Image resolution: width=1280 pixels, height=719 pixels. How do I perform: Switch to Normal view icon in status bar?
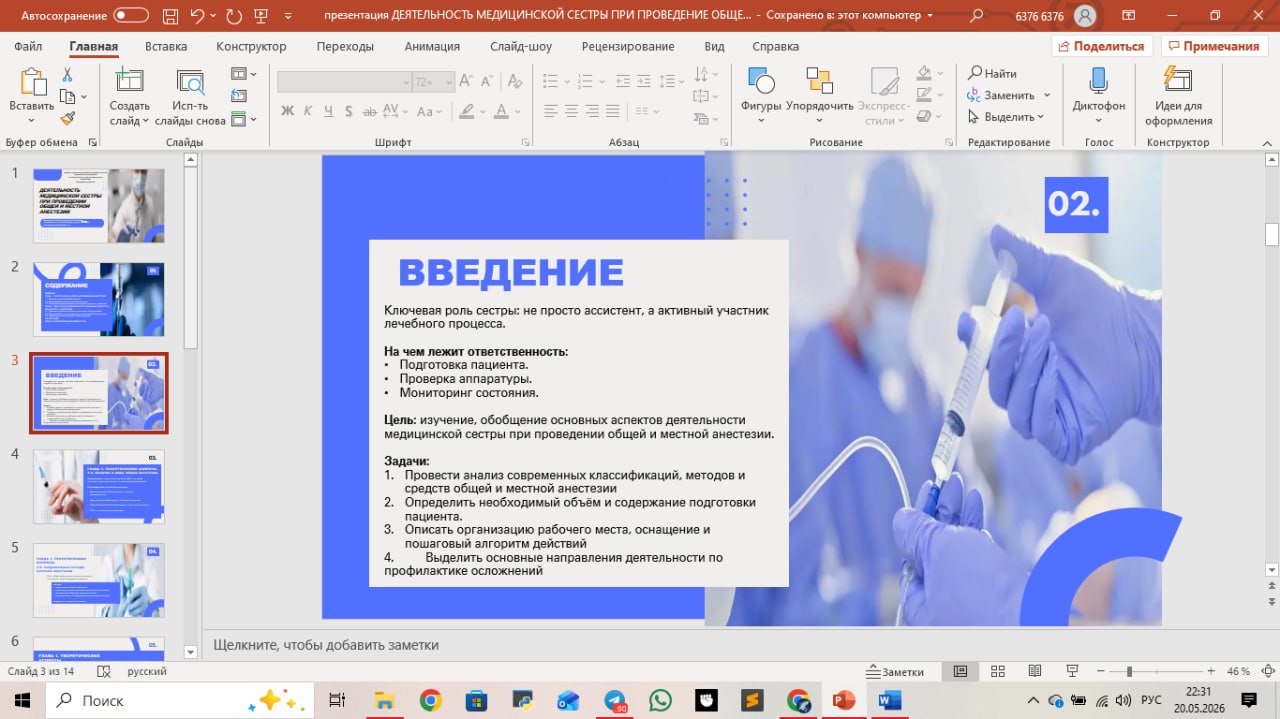[960, 672]
